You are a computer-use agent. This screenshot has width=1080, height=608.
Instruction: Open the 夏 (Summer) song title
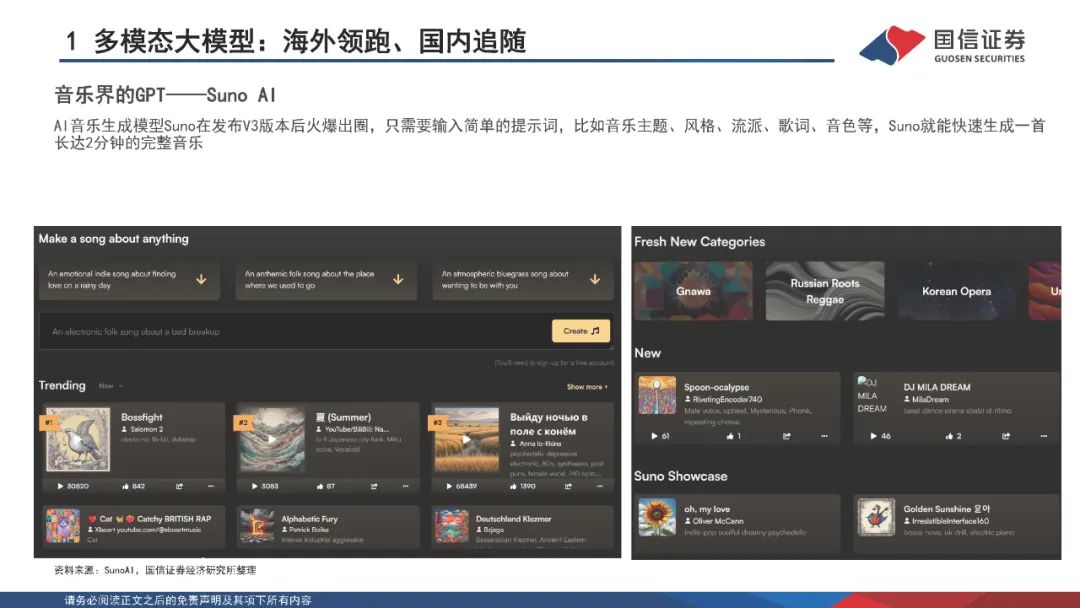343,417
